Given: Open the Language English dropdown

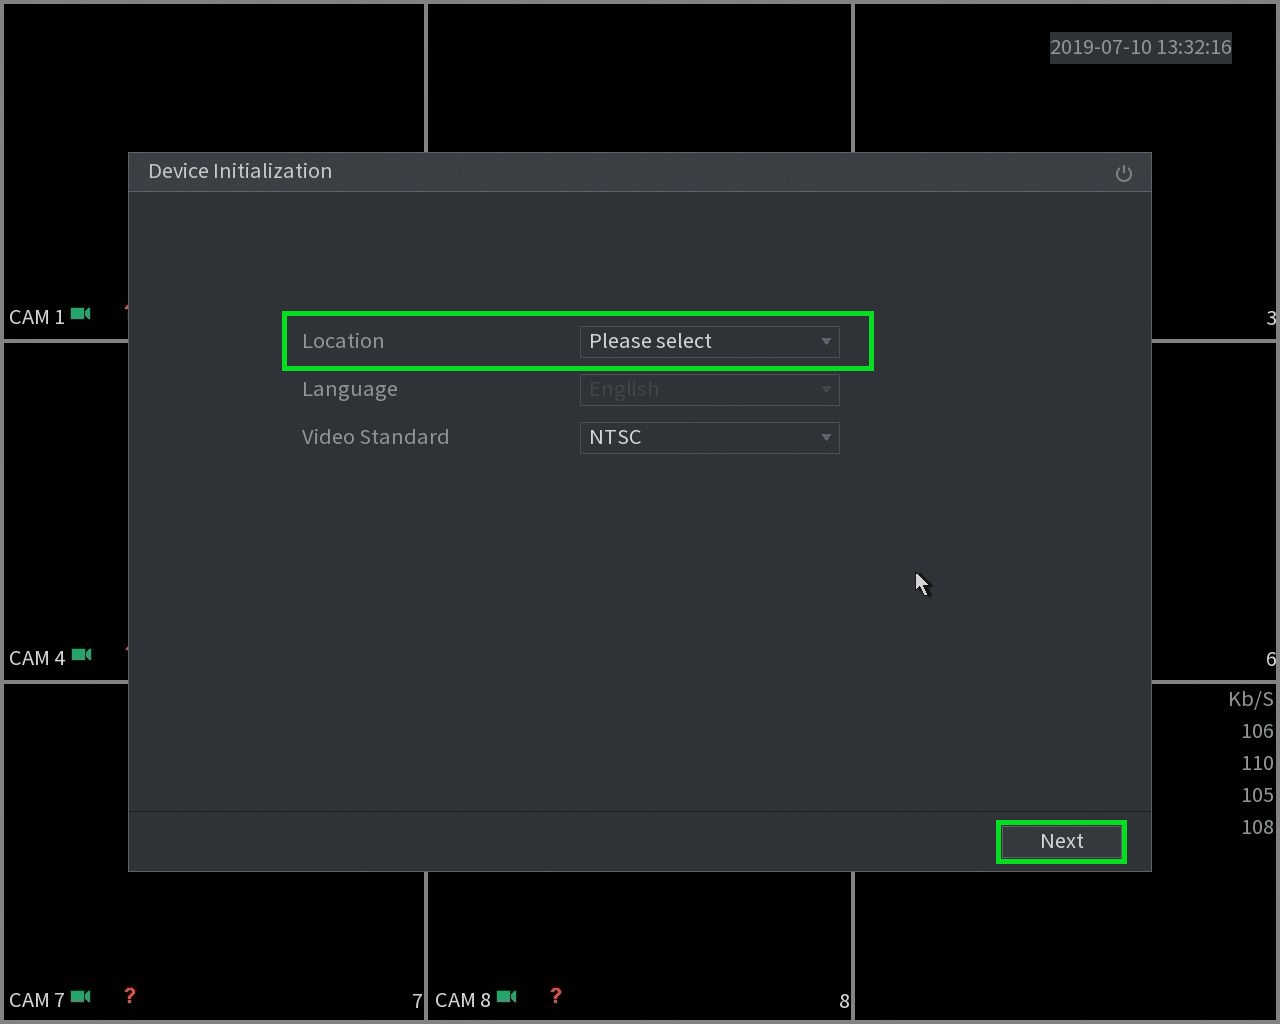Looking at the screenshot, I should 709,389.
